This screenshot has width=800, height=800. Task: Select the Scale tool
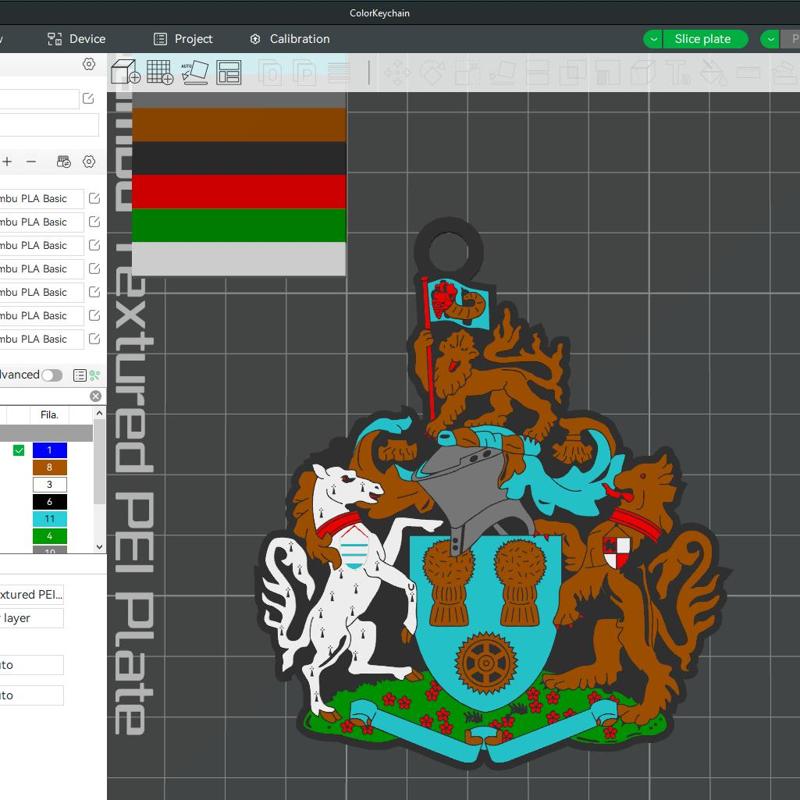(467, 72)
